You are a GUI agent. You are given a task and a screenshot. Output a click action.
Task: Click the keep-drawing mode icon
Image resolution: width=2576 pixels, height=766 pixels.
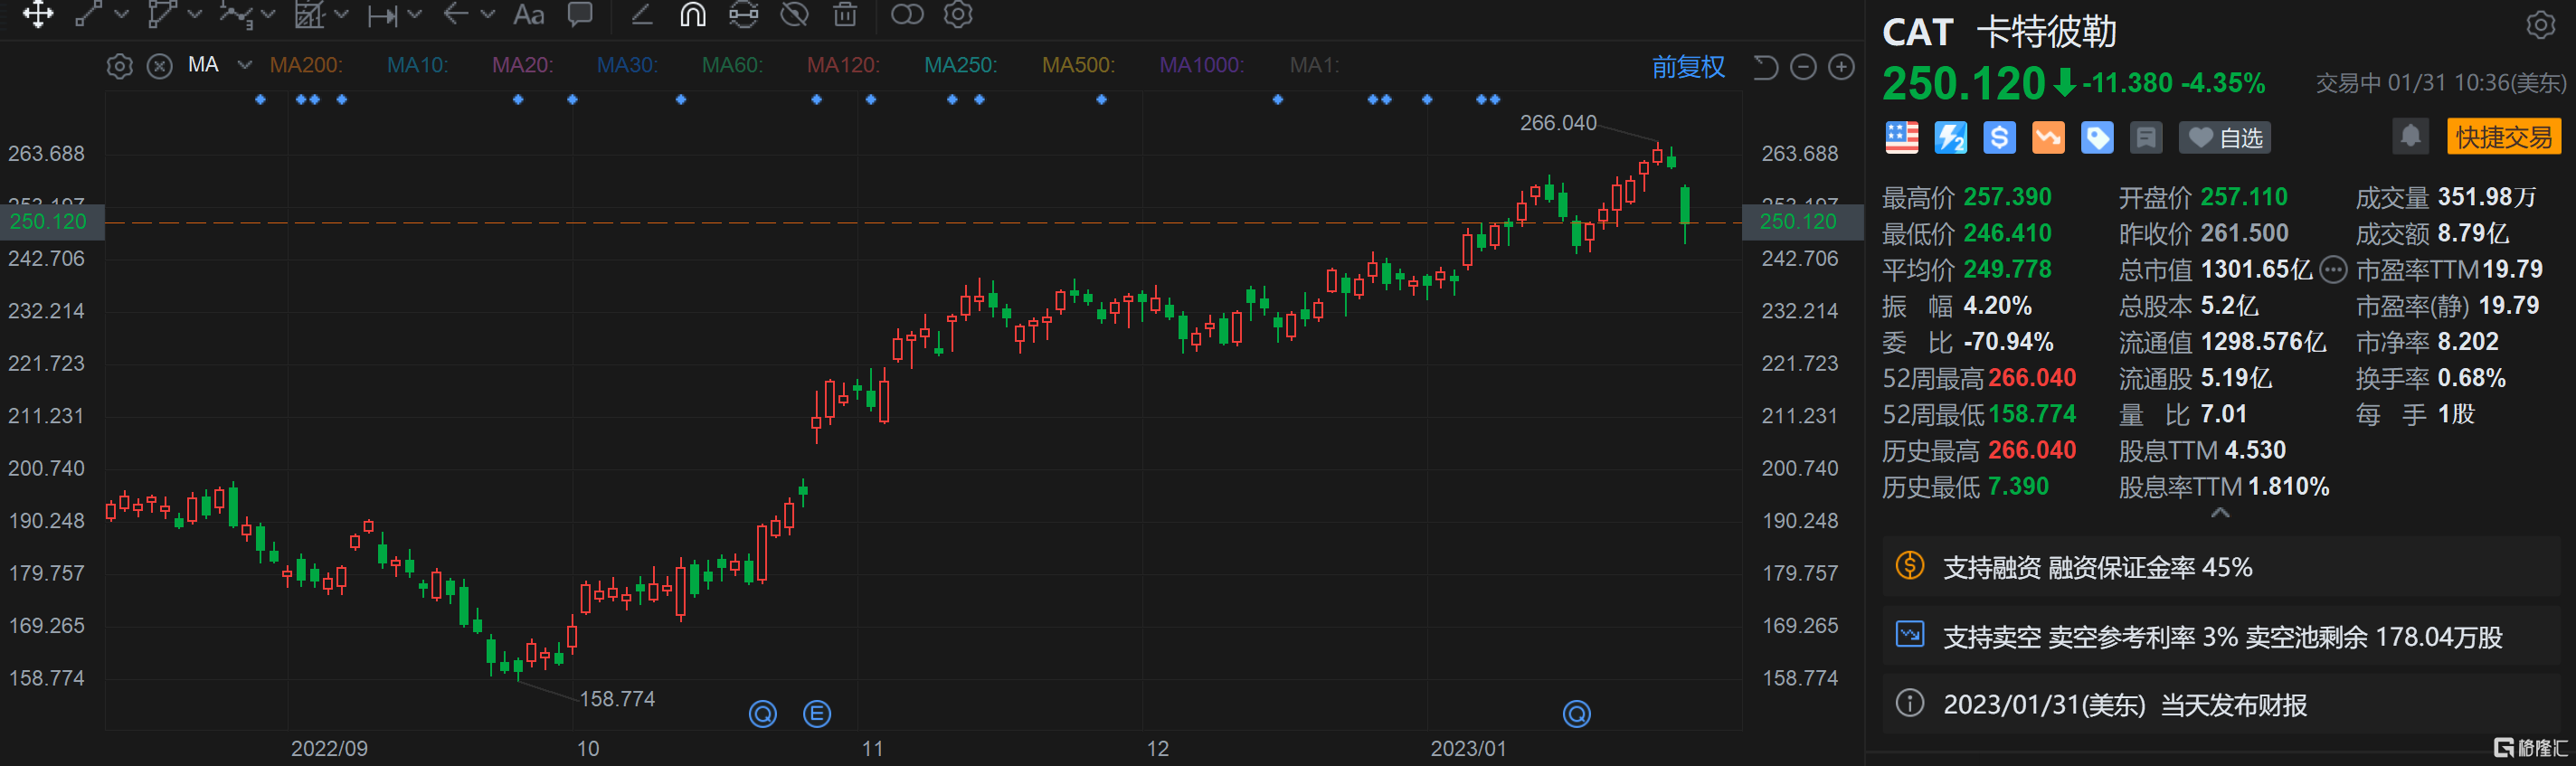[x=743, y=14]
